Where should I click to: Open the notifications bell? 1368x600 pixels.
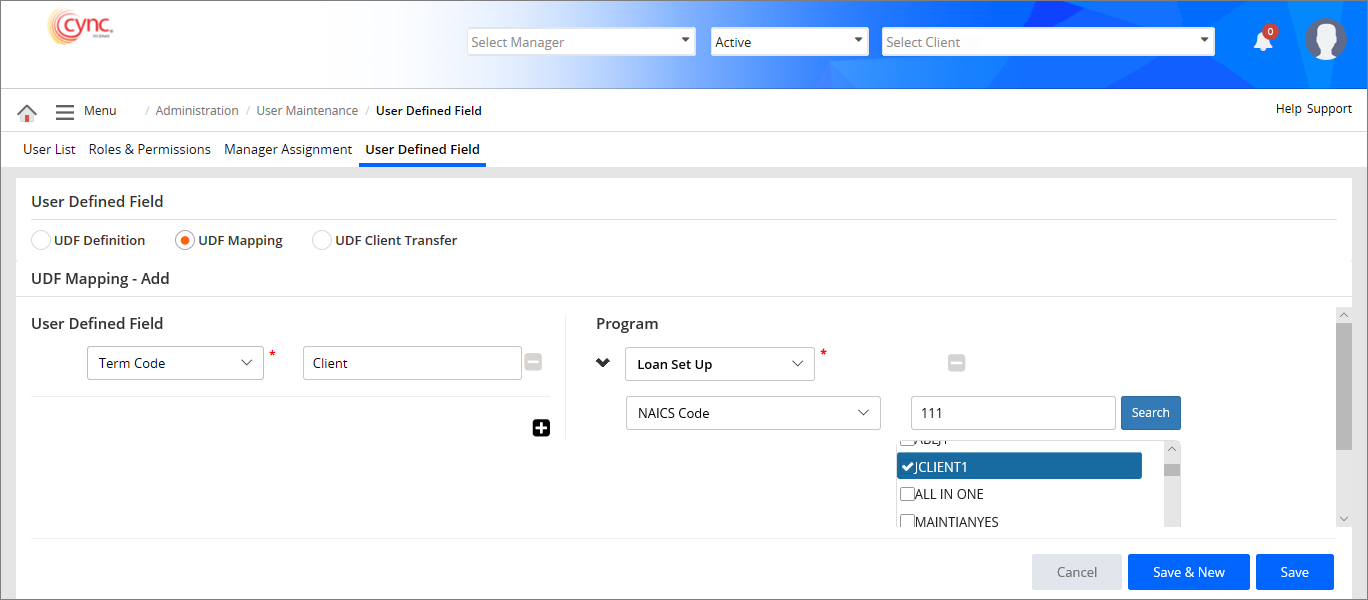[x=1263, y=41]
